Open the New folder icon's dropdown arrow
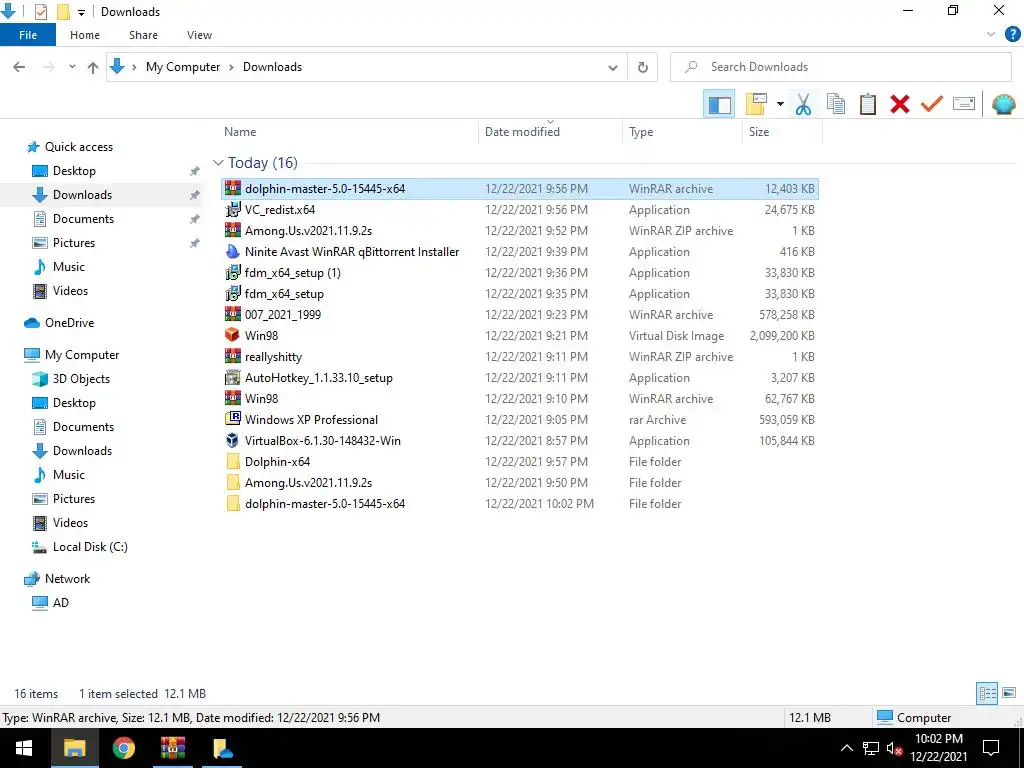Screen dimensions: 1024x768 pos(780,104)
